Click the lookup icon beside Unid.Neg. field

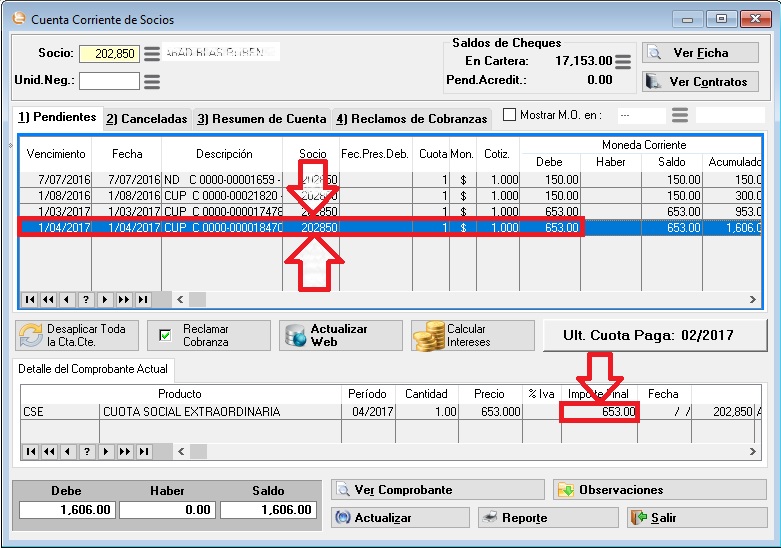pos(152,81)
